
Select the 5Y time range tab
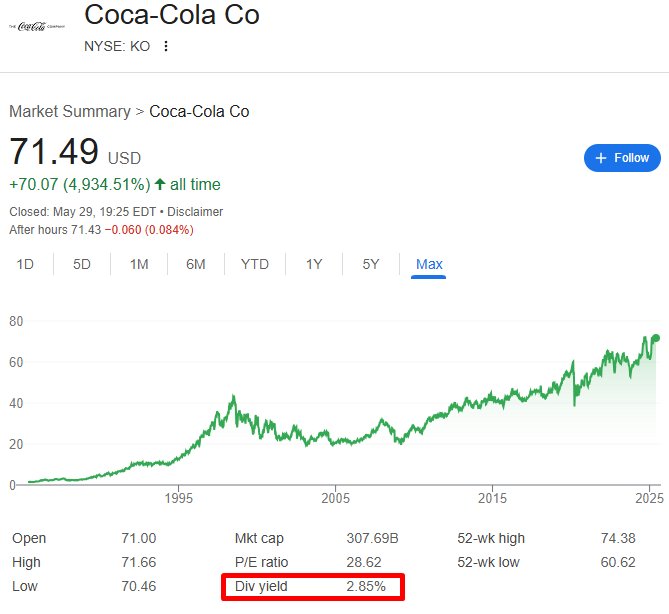[x=371, y=264]
